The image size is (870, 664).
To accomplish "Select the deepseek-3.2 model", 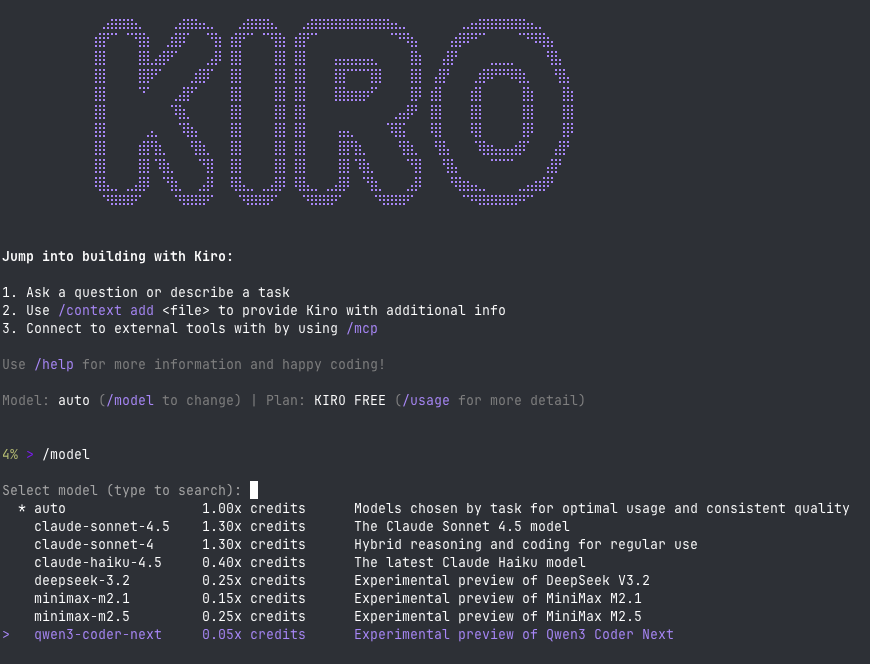I will [x=82, y=581].
